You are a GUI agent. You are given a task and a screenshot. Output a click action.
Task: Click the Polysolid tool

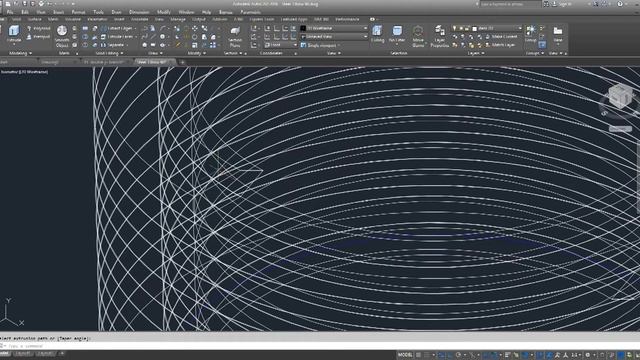tap(38, 29)
